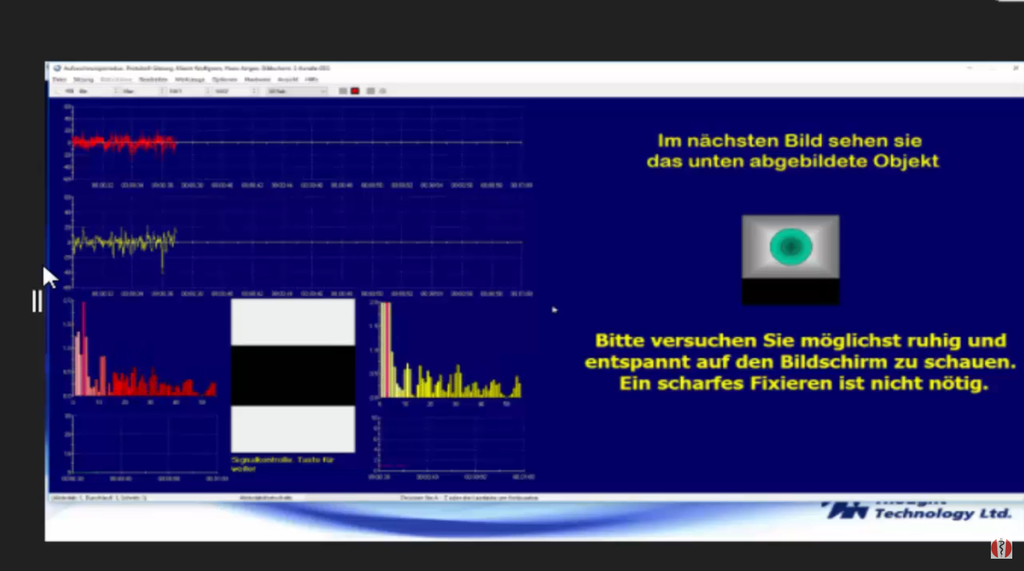Click the application icon in title bar
Viewport: 1024px width, 571px height.
[57, 68]
